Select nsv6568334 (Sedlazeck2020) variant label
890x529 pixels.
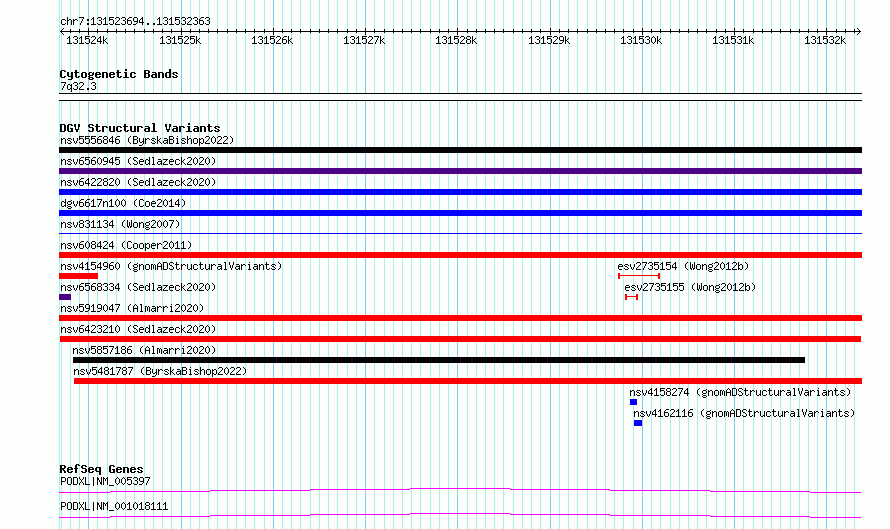coord(138,287)
